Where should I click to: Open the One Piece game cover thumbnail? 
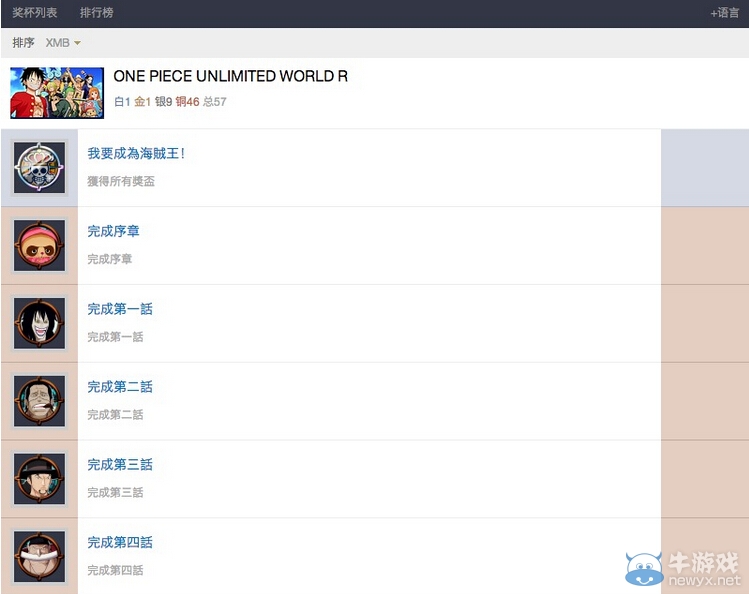pos(57,93)
